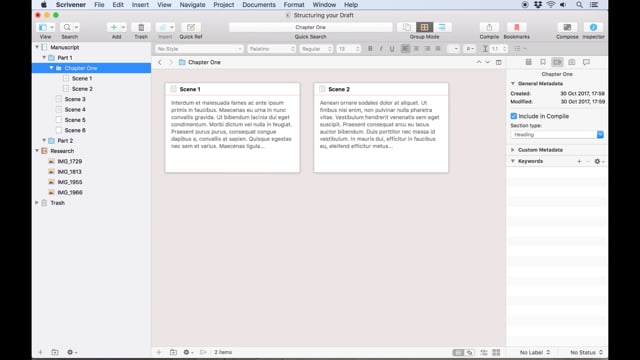Center align text

(416, 49)
